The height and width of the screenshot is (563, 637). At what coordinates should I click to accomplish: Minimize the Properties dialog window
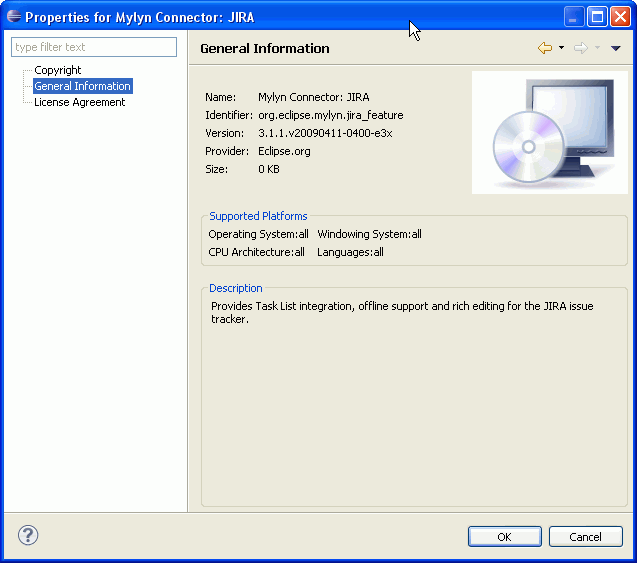click(574, 17)
